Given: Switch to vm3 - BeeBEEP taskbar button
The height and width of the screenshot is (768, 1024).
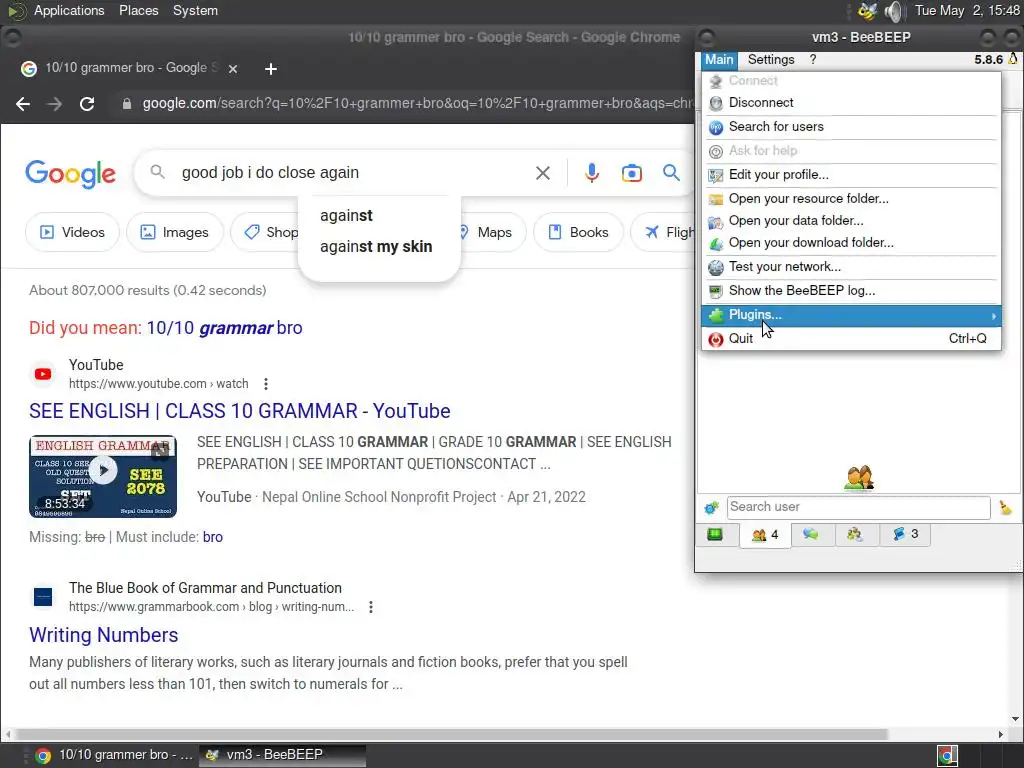Looking at the screenshot, I should [282, 756].
